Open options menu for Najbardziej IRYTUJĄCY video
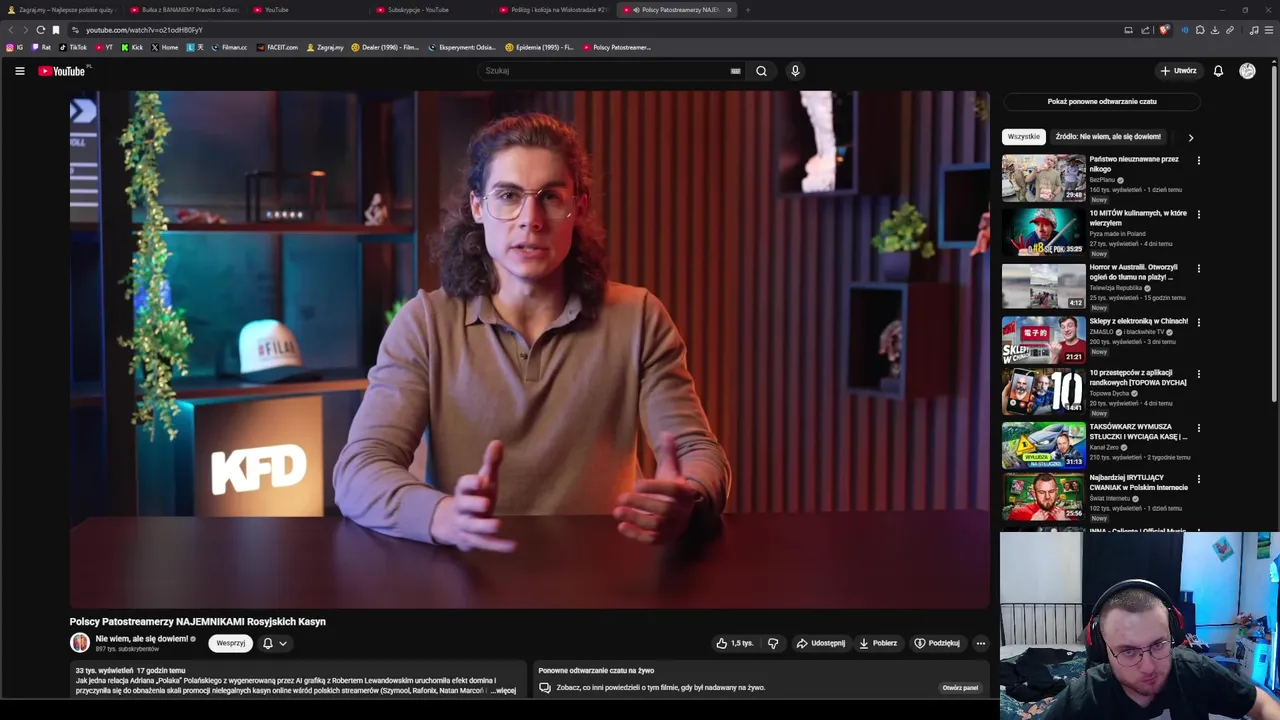Image resolution: width=1280 pixels, height=720 pixels. [1198, 479]
